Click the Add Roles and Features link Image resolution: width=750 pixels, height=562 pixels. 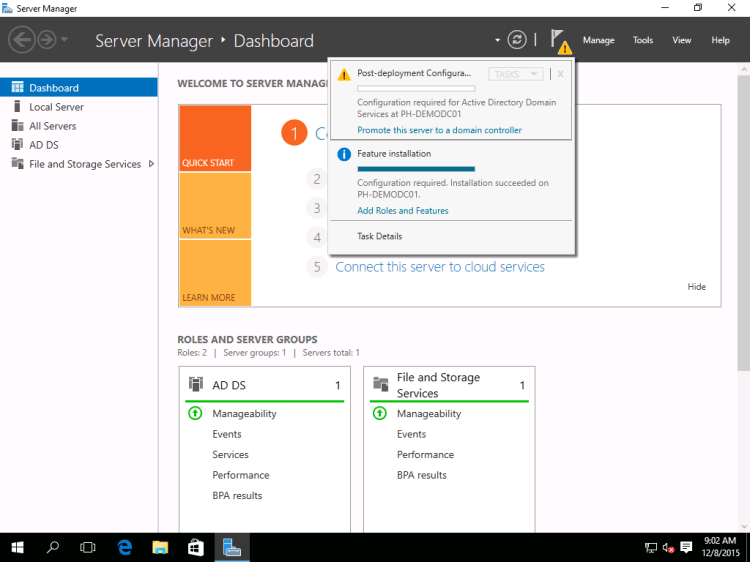pyautogui.click(x=402, y=211)
